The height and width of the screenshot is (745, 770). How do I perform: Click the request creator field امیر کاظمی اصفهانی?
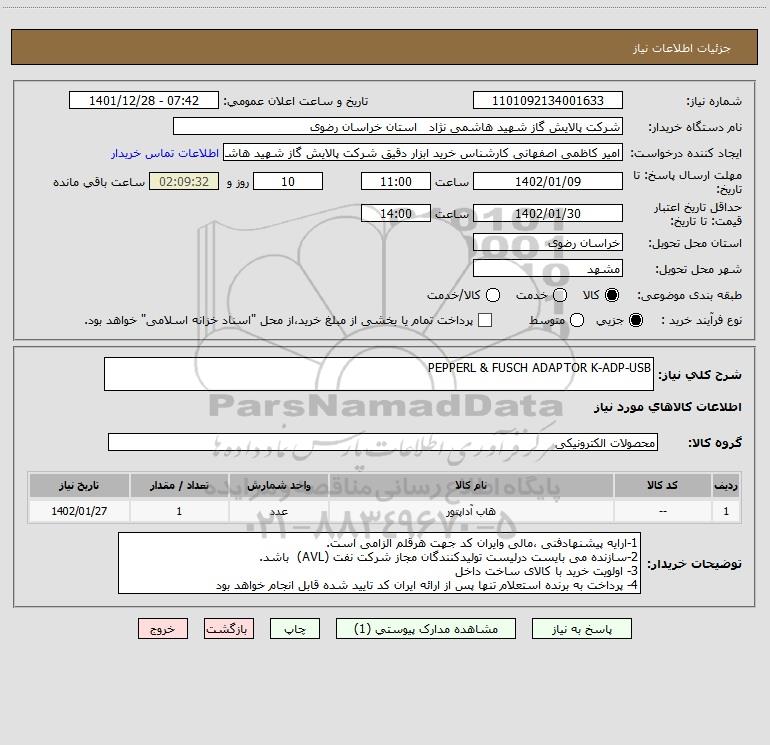pos(423,153)
